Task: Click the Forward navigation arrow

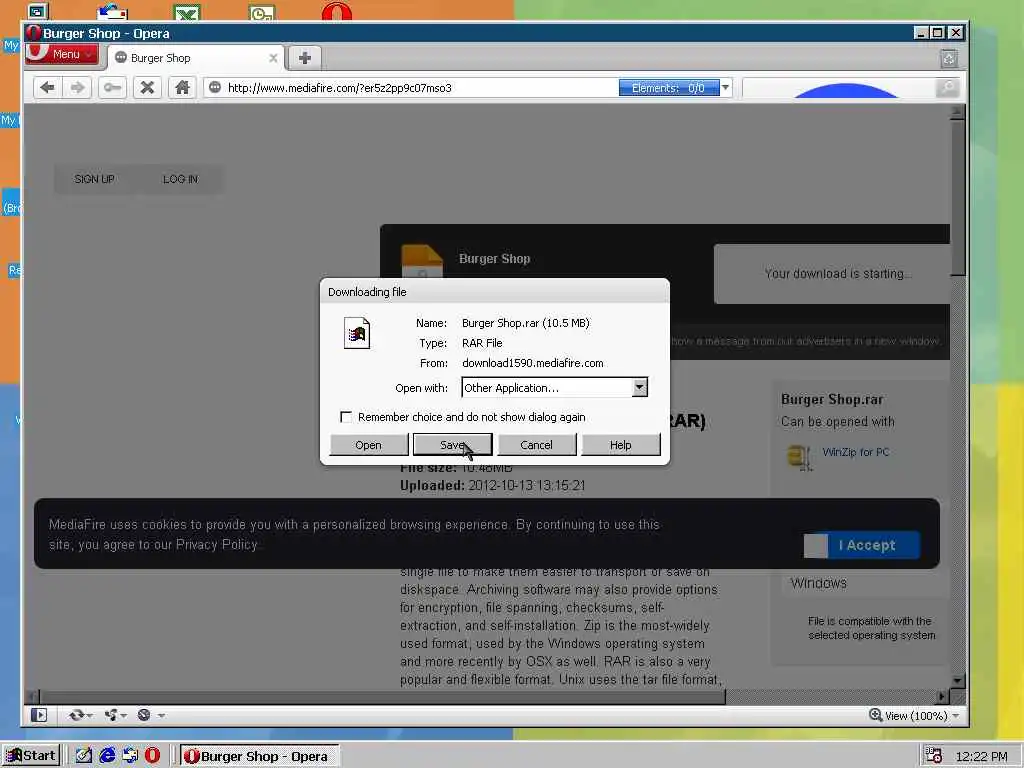Action: click(77, 88)
